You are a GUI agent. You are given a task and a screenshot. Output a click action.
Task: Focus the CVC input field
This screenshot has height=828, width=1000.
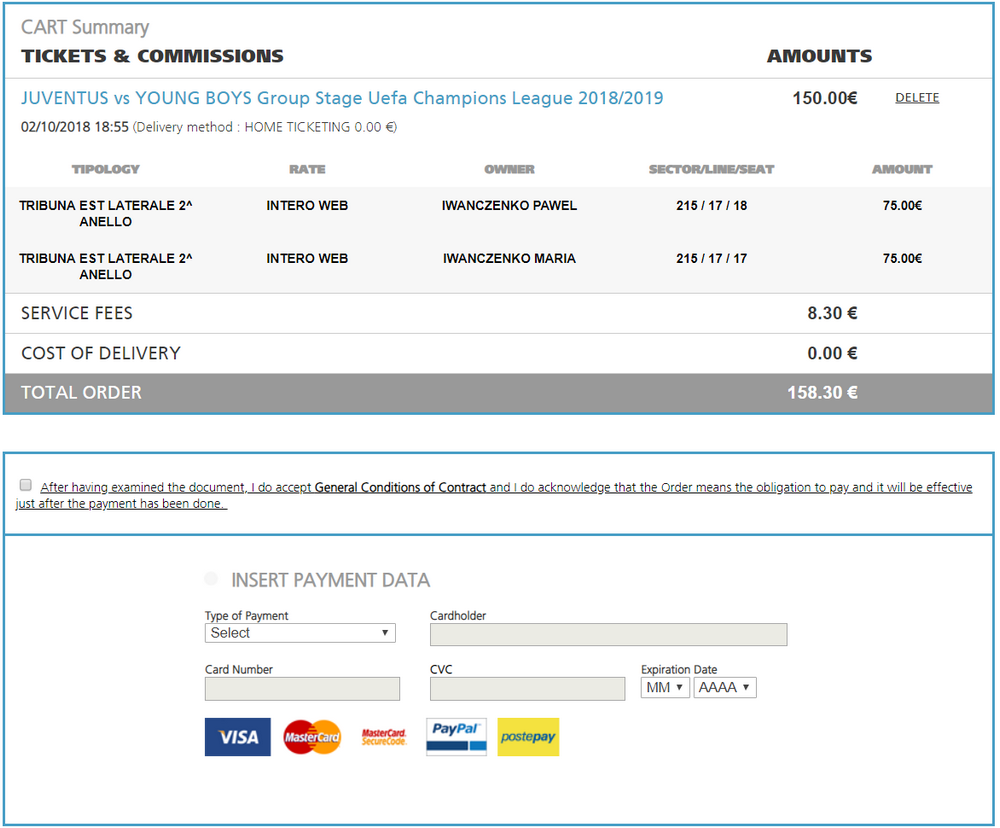[527, 689]
